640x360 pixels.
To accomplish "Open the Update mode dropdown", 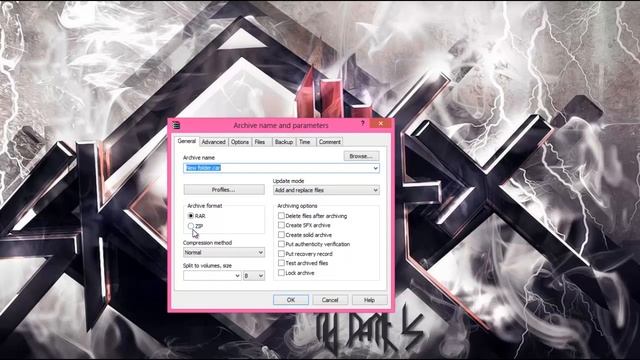I will (326, 190).
